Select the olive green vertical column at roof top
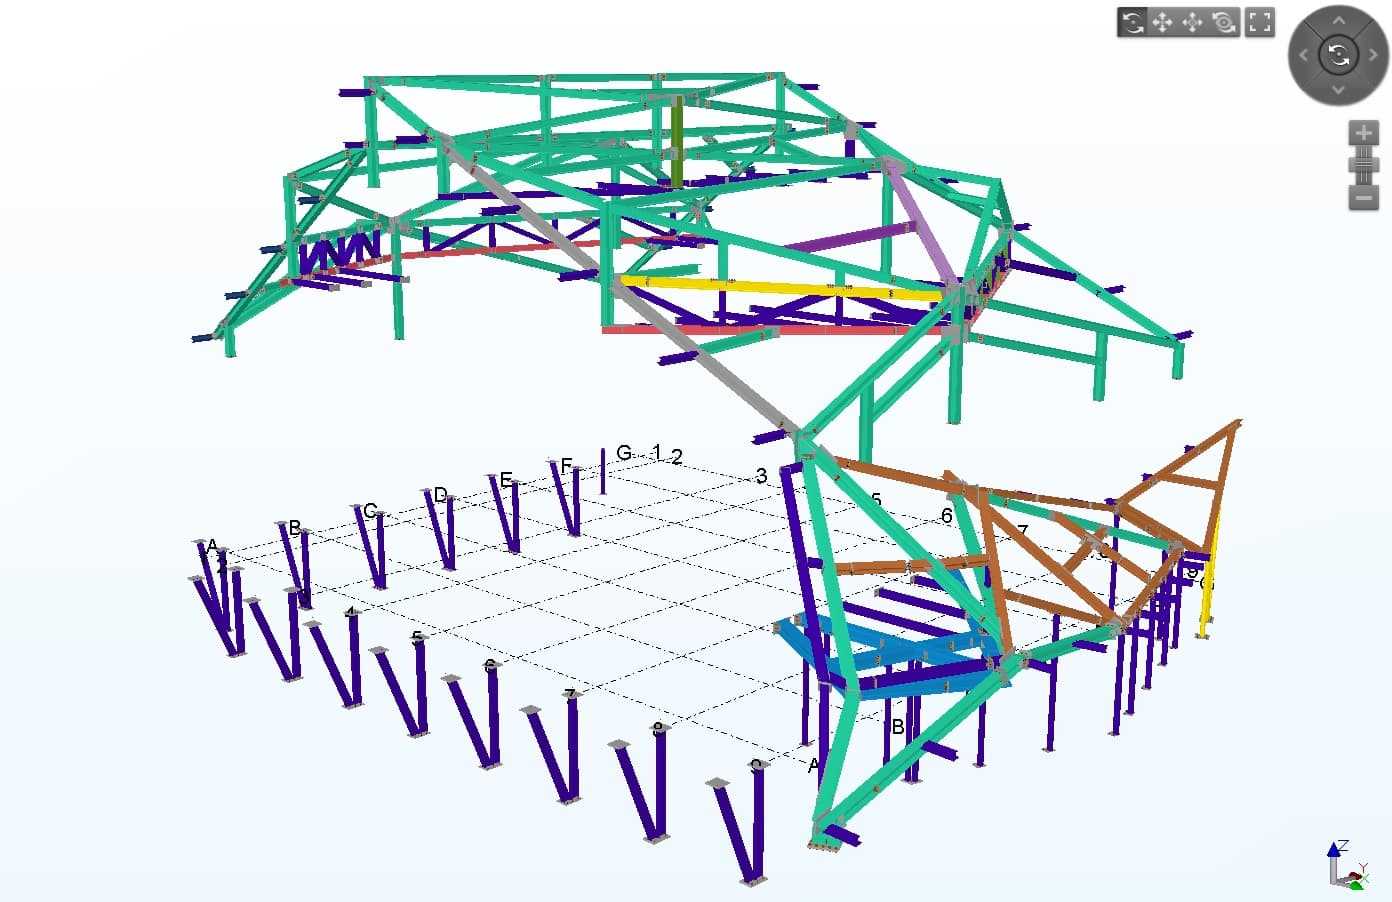This screenshot has height=902, width=1392. click(x=677, y=141)
